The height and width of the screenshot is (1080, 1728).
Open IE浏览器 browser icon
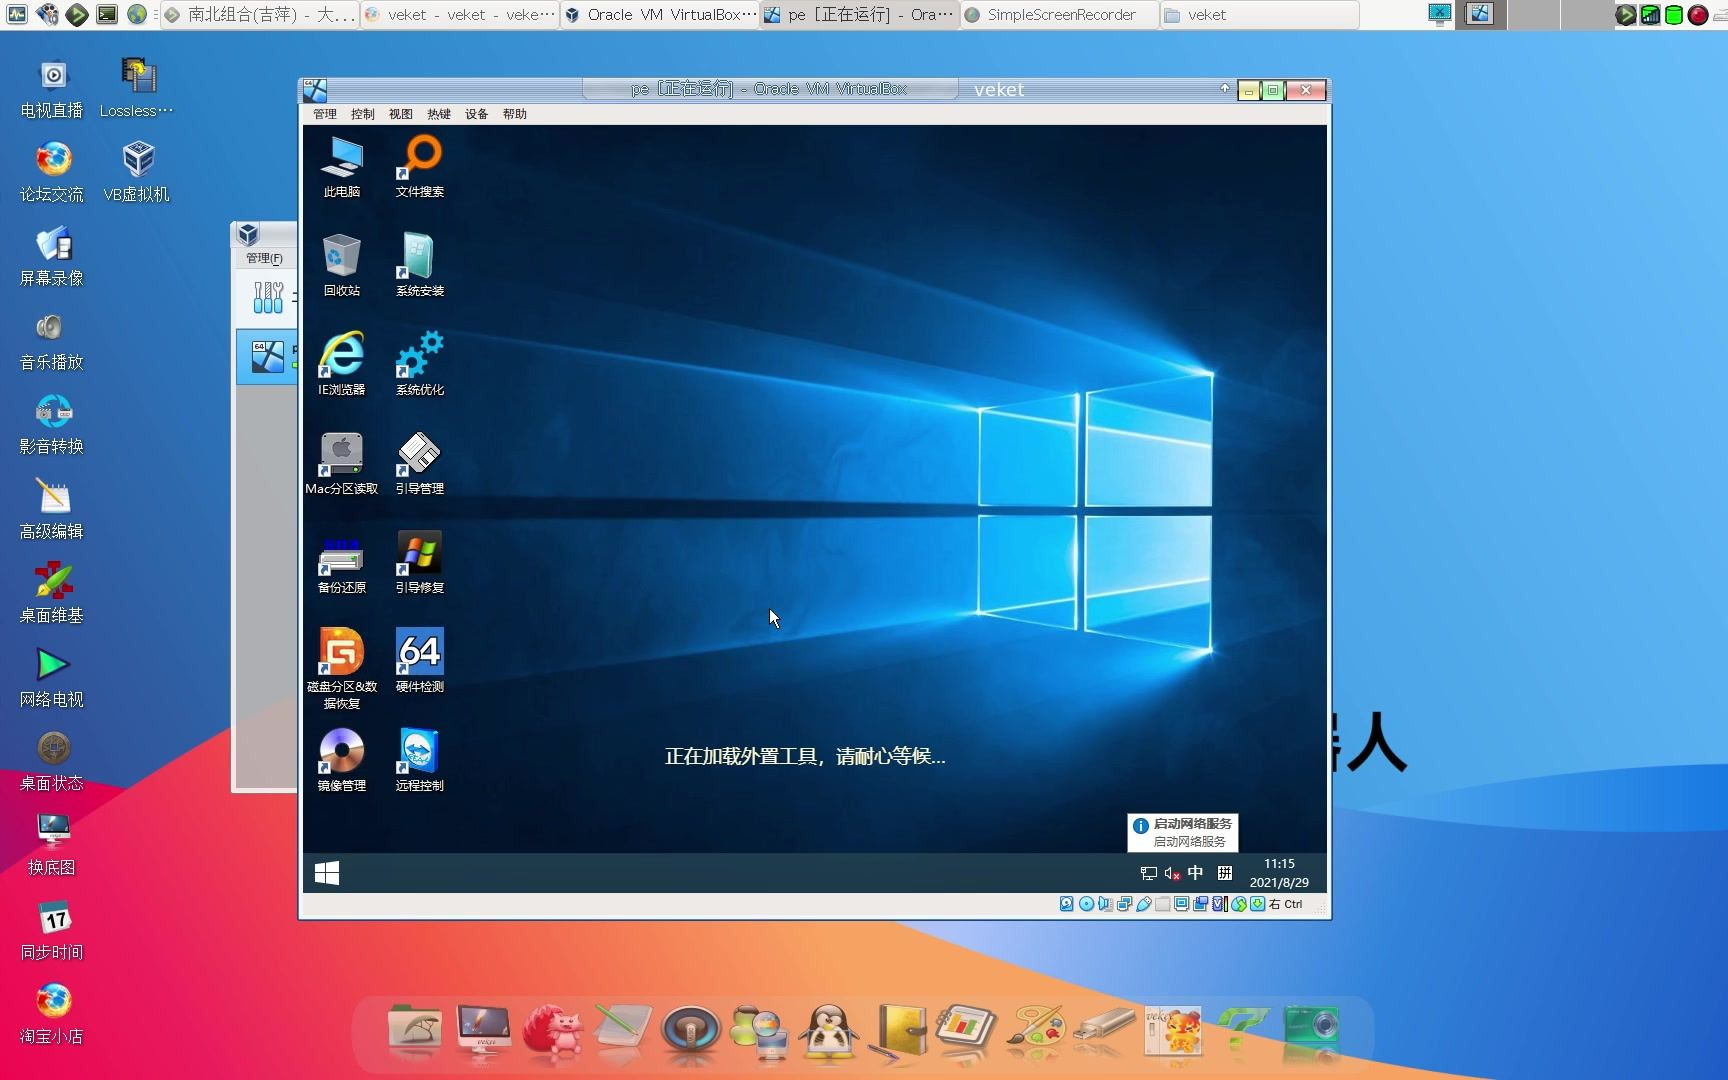[342, 364]
